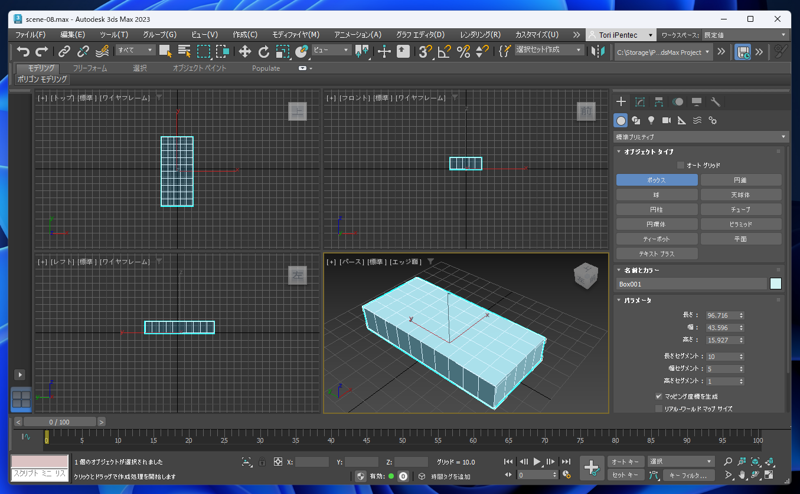The image size is (800, 494).
Task: Select the Shapes category icon
Action: pos(636,120)
